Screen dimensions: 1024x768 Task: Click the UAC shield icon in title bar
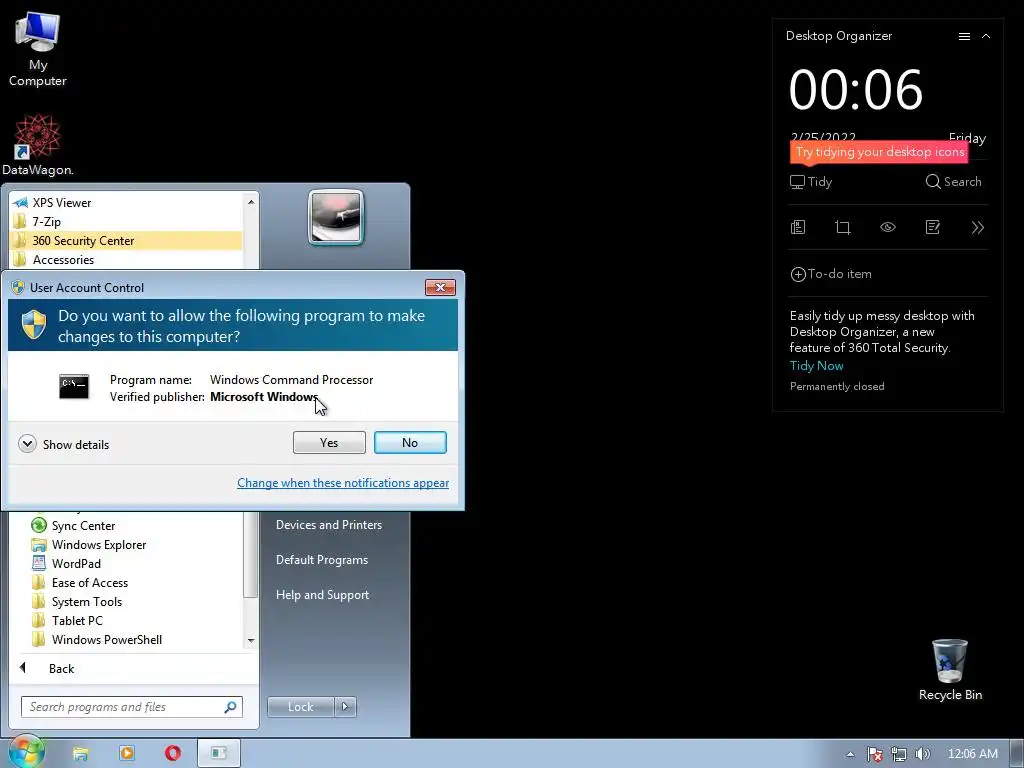point(18,287)
